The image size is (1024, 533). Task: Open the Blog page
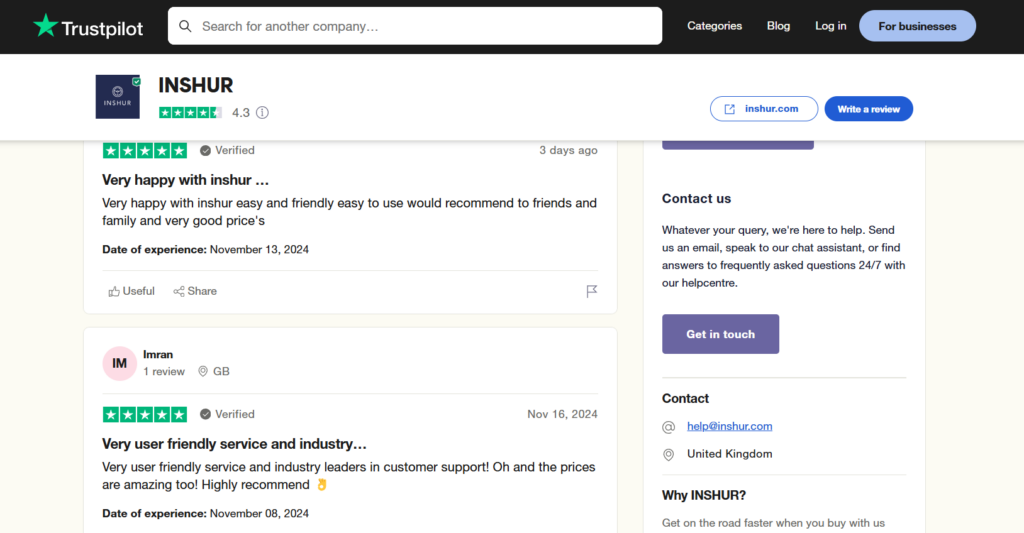778,26
